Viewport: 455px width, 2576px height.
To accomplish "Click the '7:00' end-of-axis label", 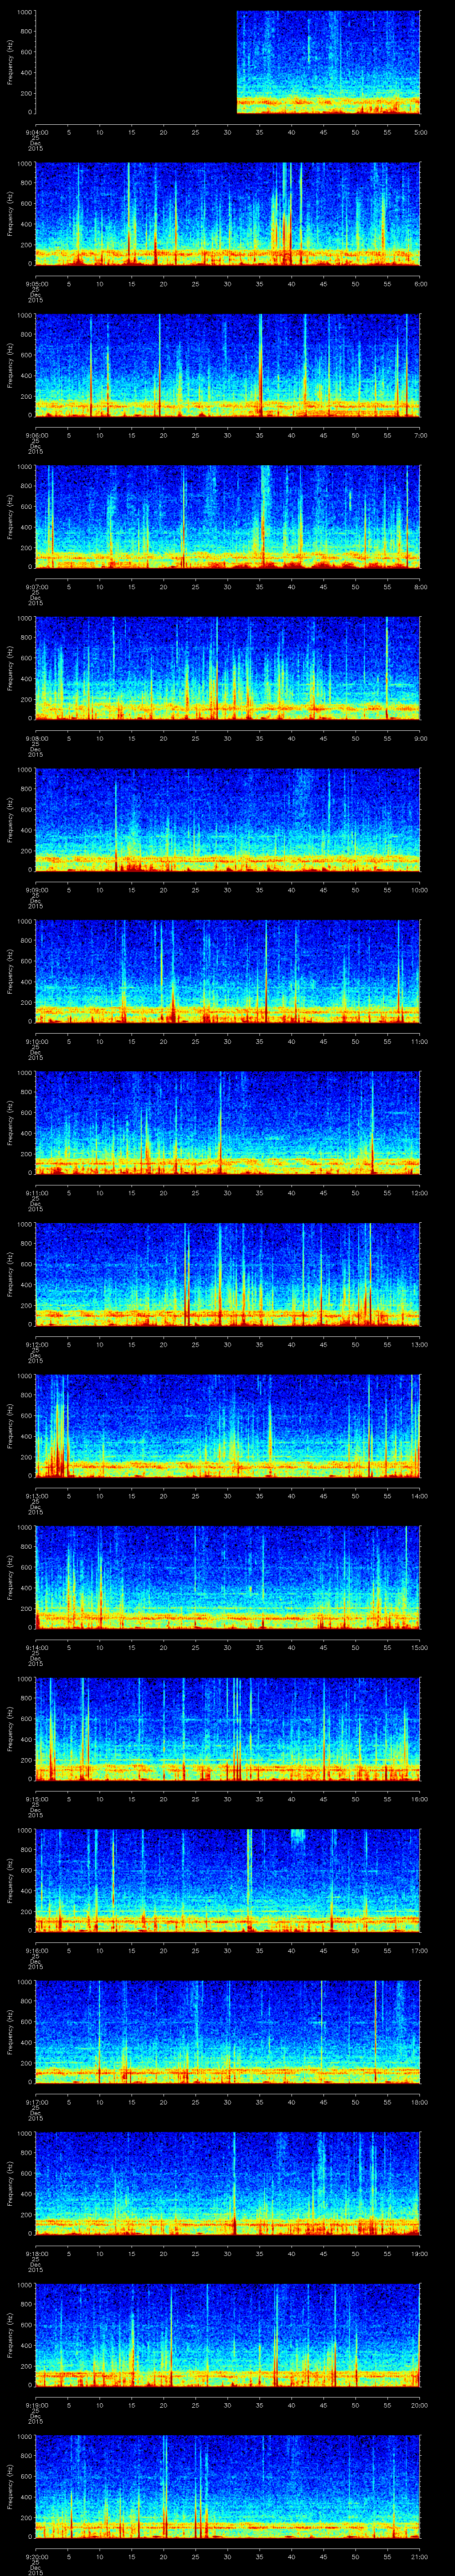I will click(x=420, y=435).
